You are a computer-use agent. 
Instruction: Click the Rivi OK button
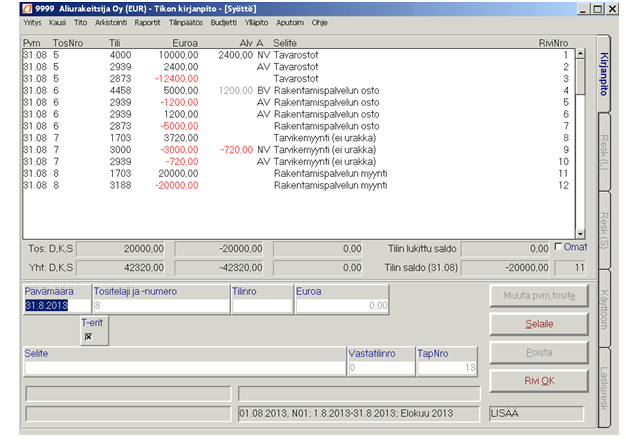(x=539, y=381)
